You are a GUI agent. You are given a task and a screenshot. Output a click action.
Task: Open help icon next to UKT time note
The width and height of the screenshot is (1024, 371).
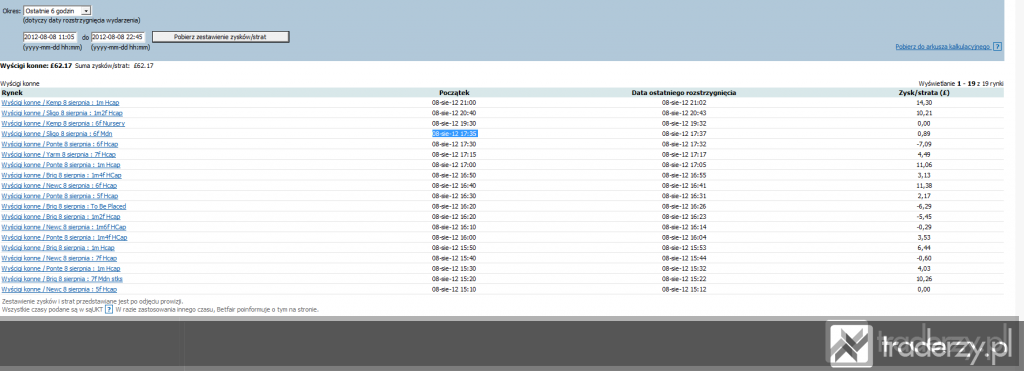point(109,310)
